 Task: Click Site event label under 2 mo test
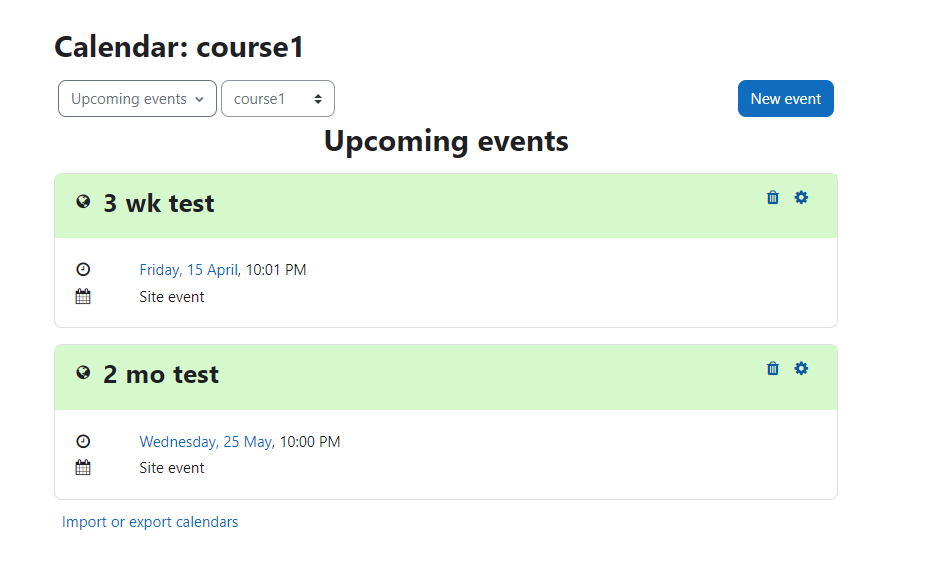171,468
